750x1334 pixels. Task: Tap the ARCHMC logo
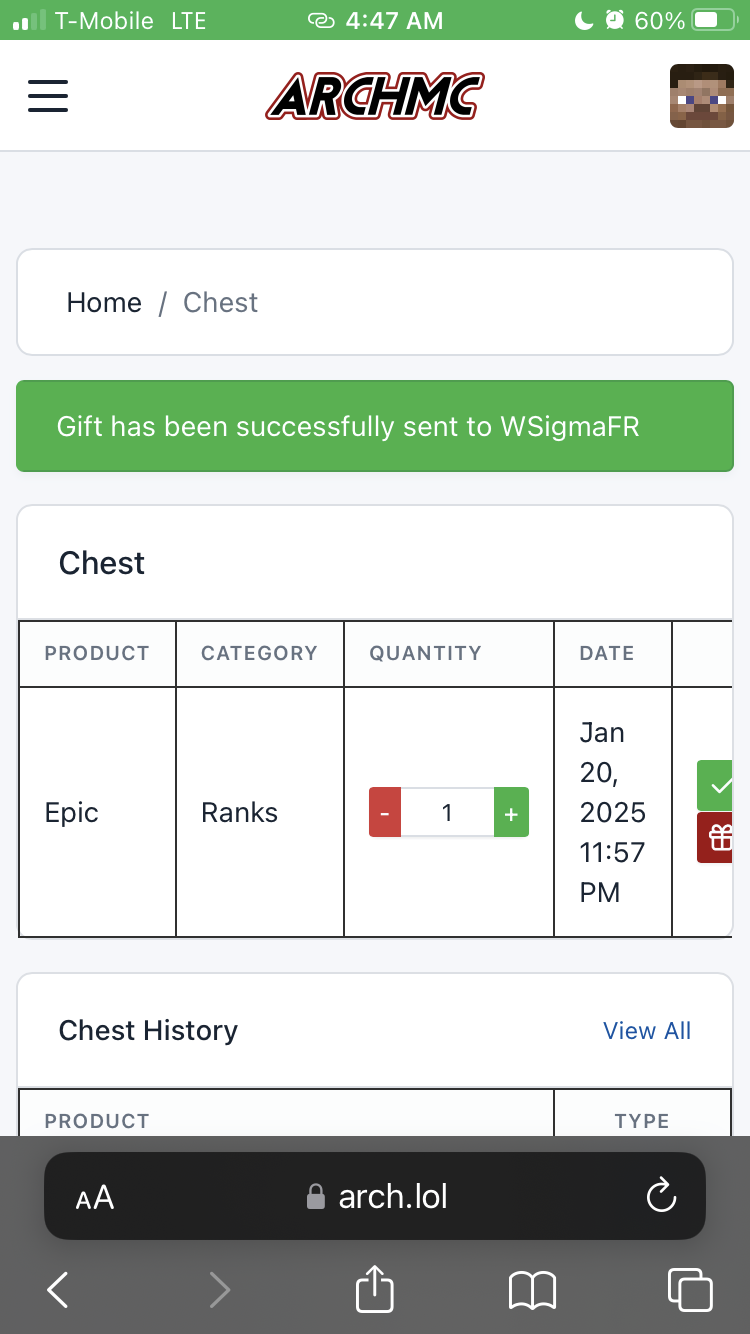click(x=375, y=96)
